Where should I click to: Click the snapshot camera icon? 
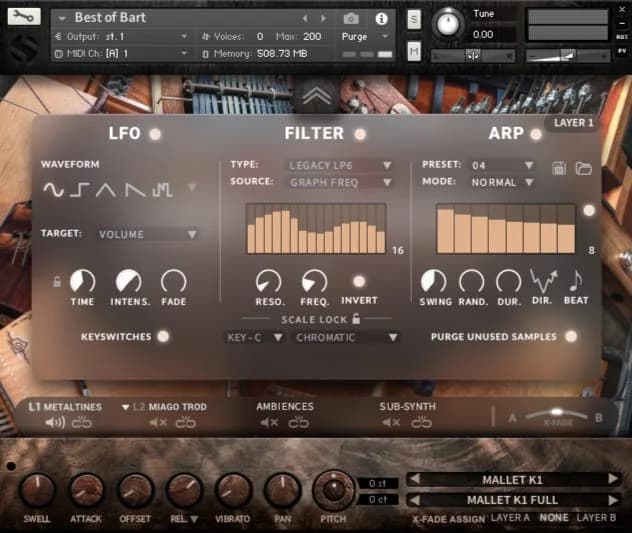[351, 19]
